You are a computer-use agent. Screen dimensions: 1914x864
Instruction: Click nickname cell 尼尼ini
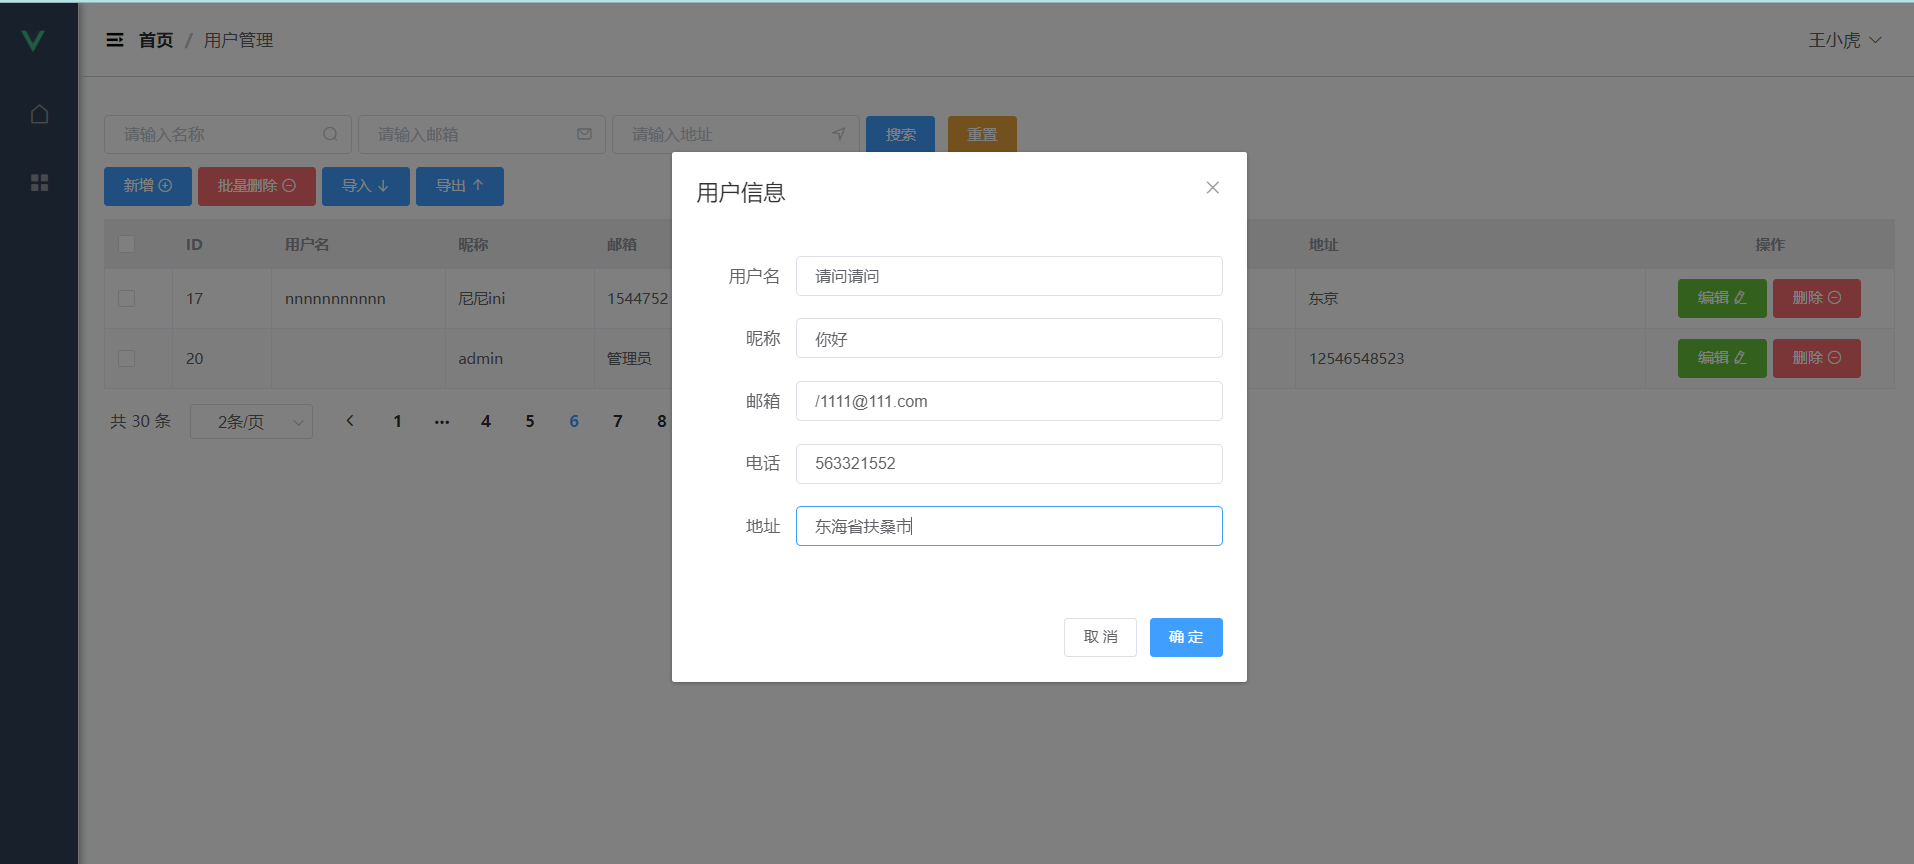(482, 298)
